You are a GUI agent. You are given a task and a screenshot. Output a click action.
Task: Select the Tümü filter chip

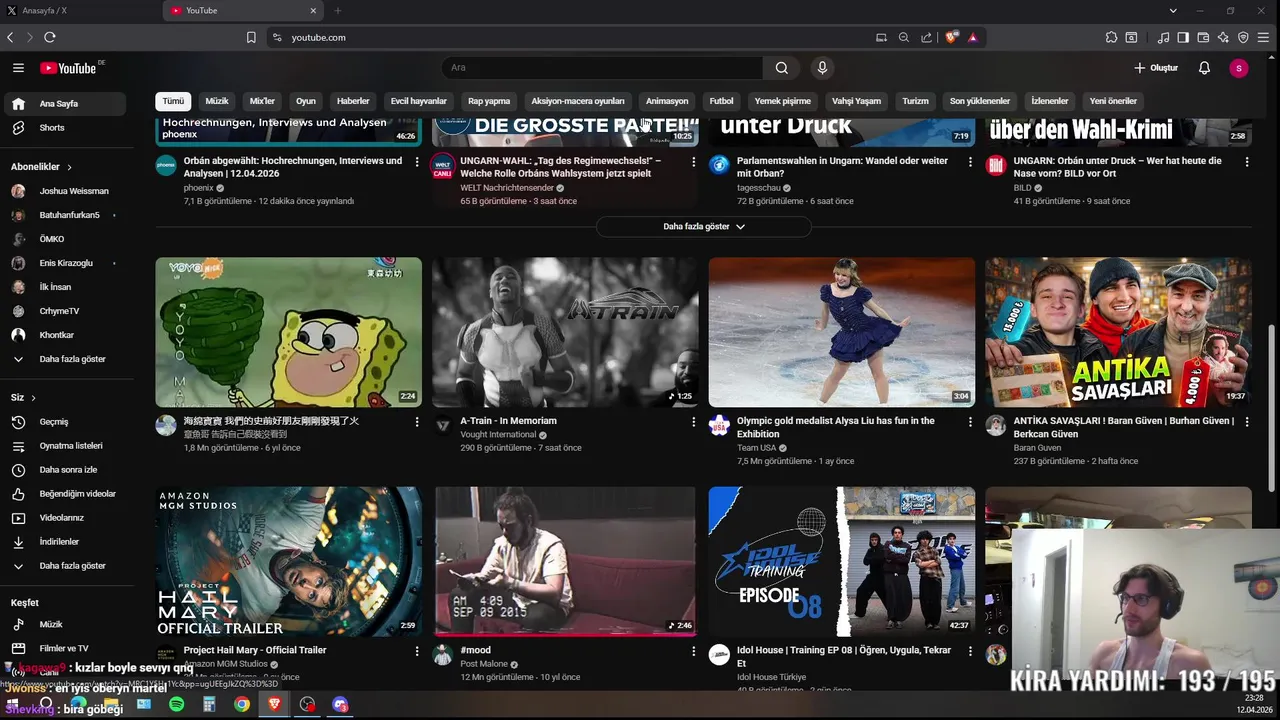(x=174, y=101)
